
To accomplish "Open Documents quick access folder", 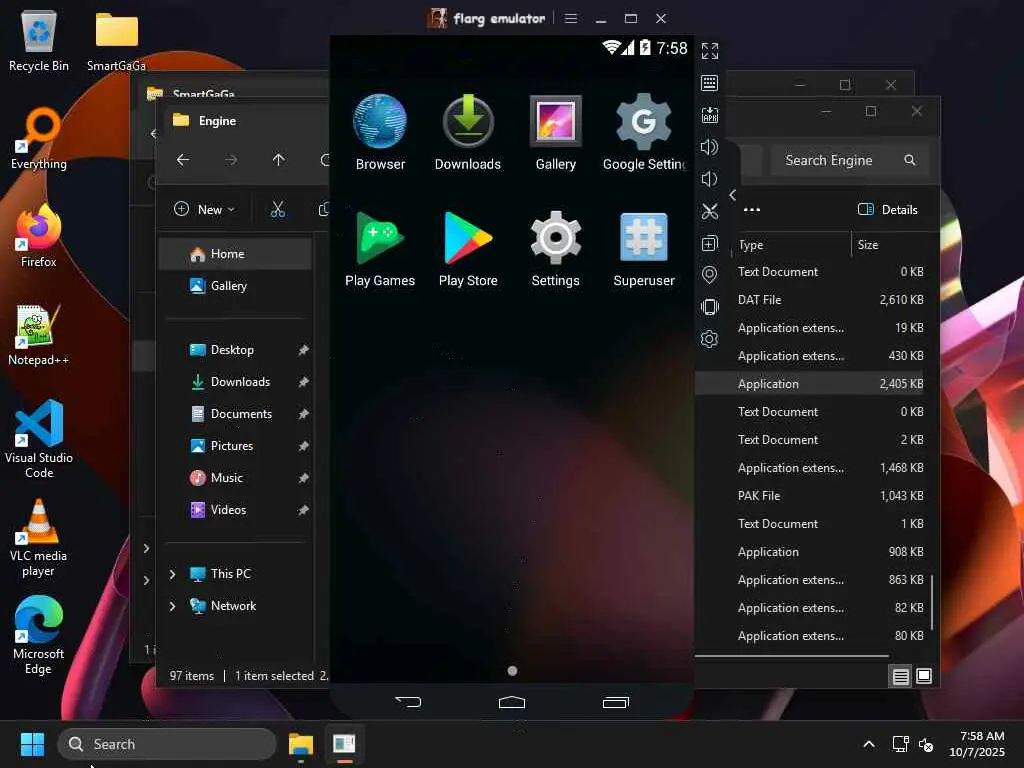I will 235,413.
